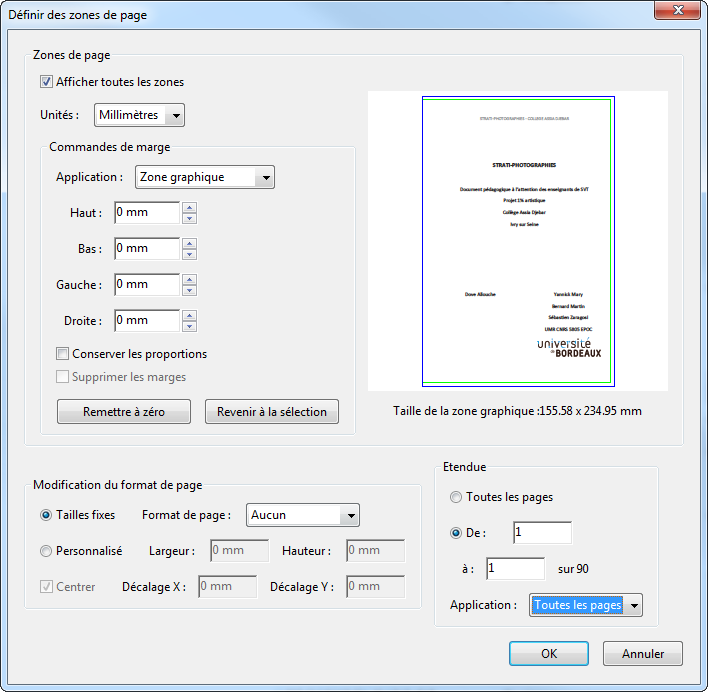Increase the Bas margin with up arrow

click(x=190, y=244)
